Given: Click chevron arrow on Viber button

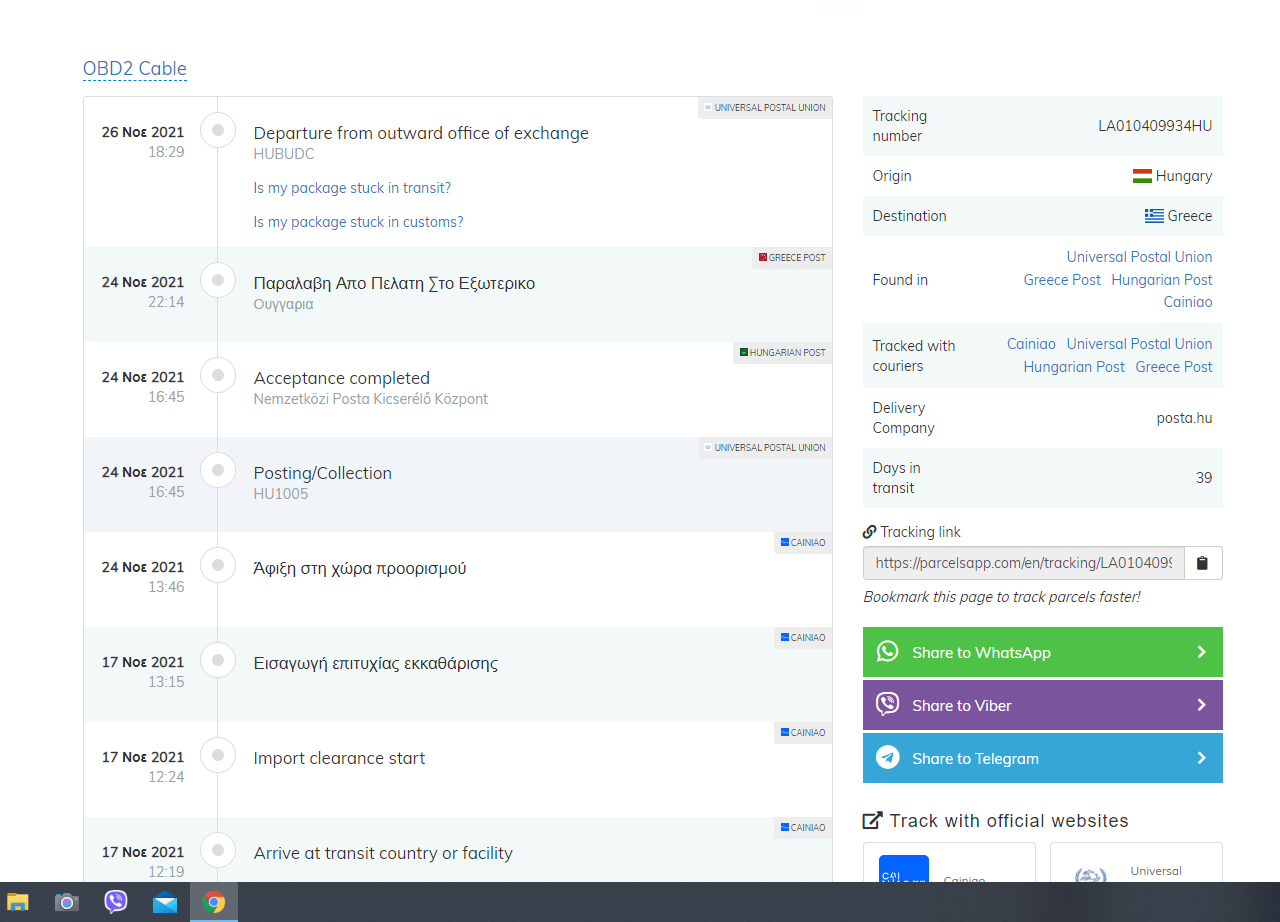Looking at the screenshot, I should pyautogui.click(x=1202, y=705).
